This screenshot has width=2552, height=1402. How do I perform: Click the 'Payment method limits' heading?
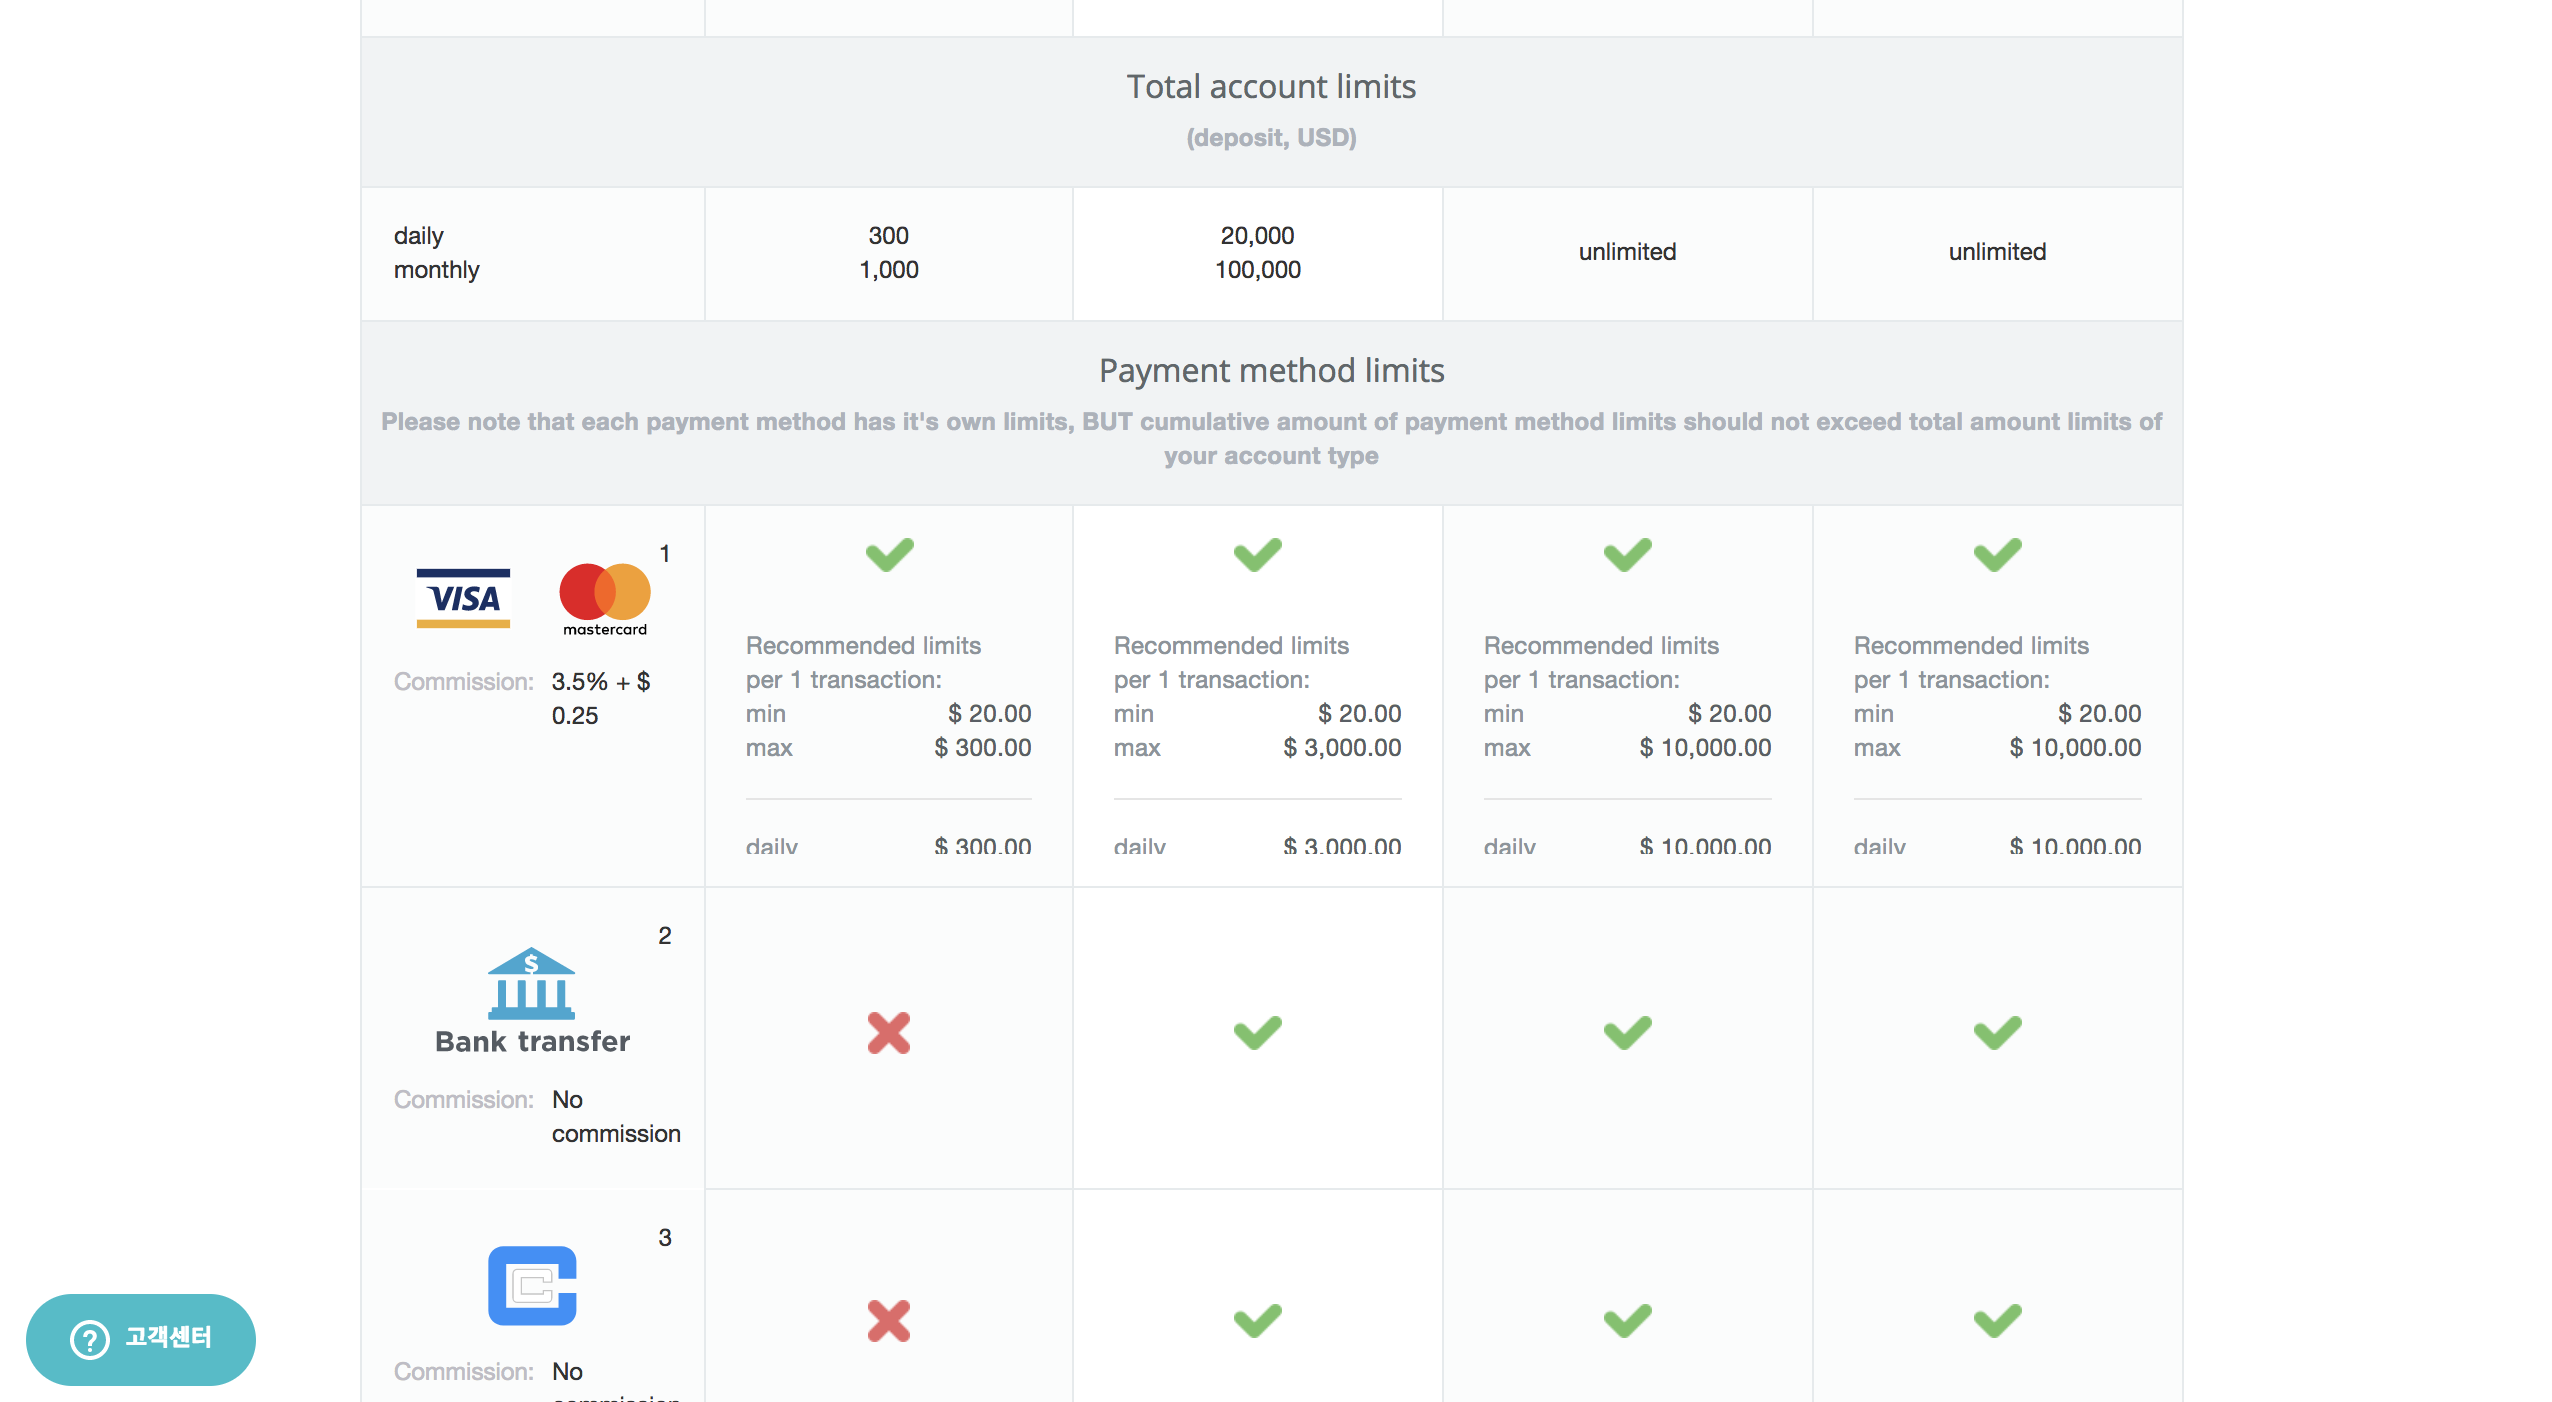(1271, 371)
